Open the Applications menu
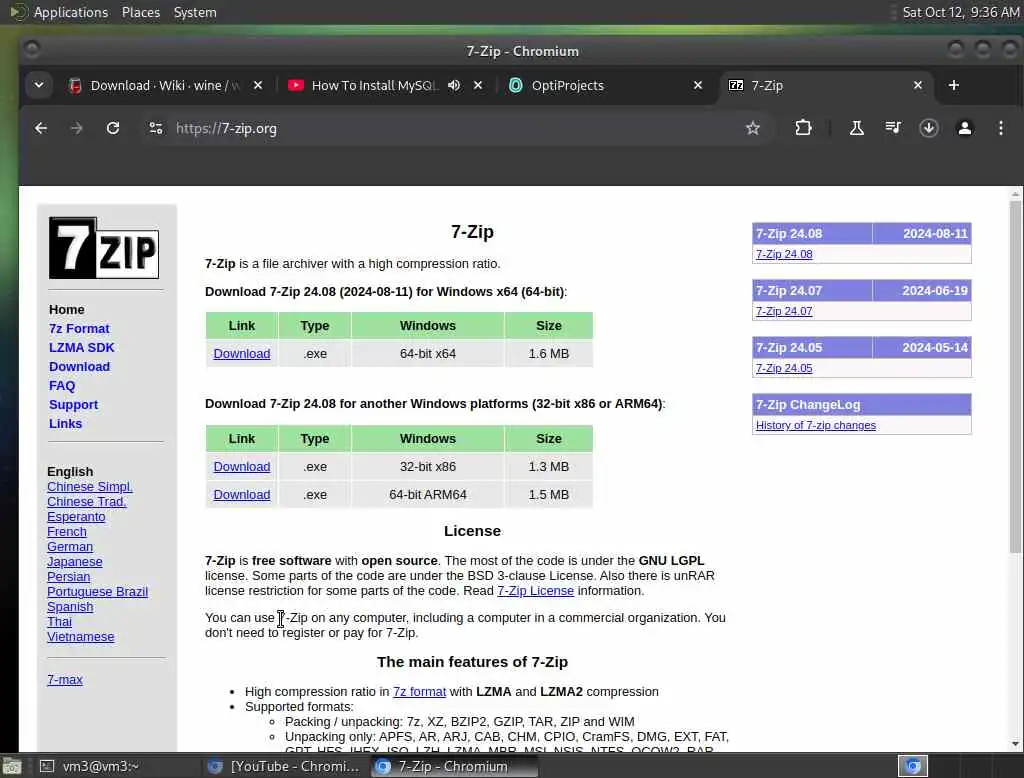The image size is (1024, 778). [71, 12]
